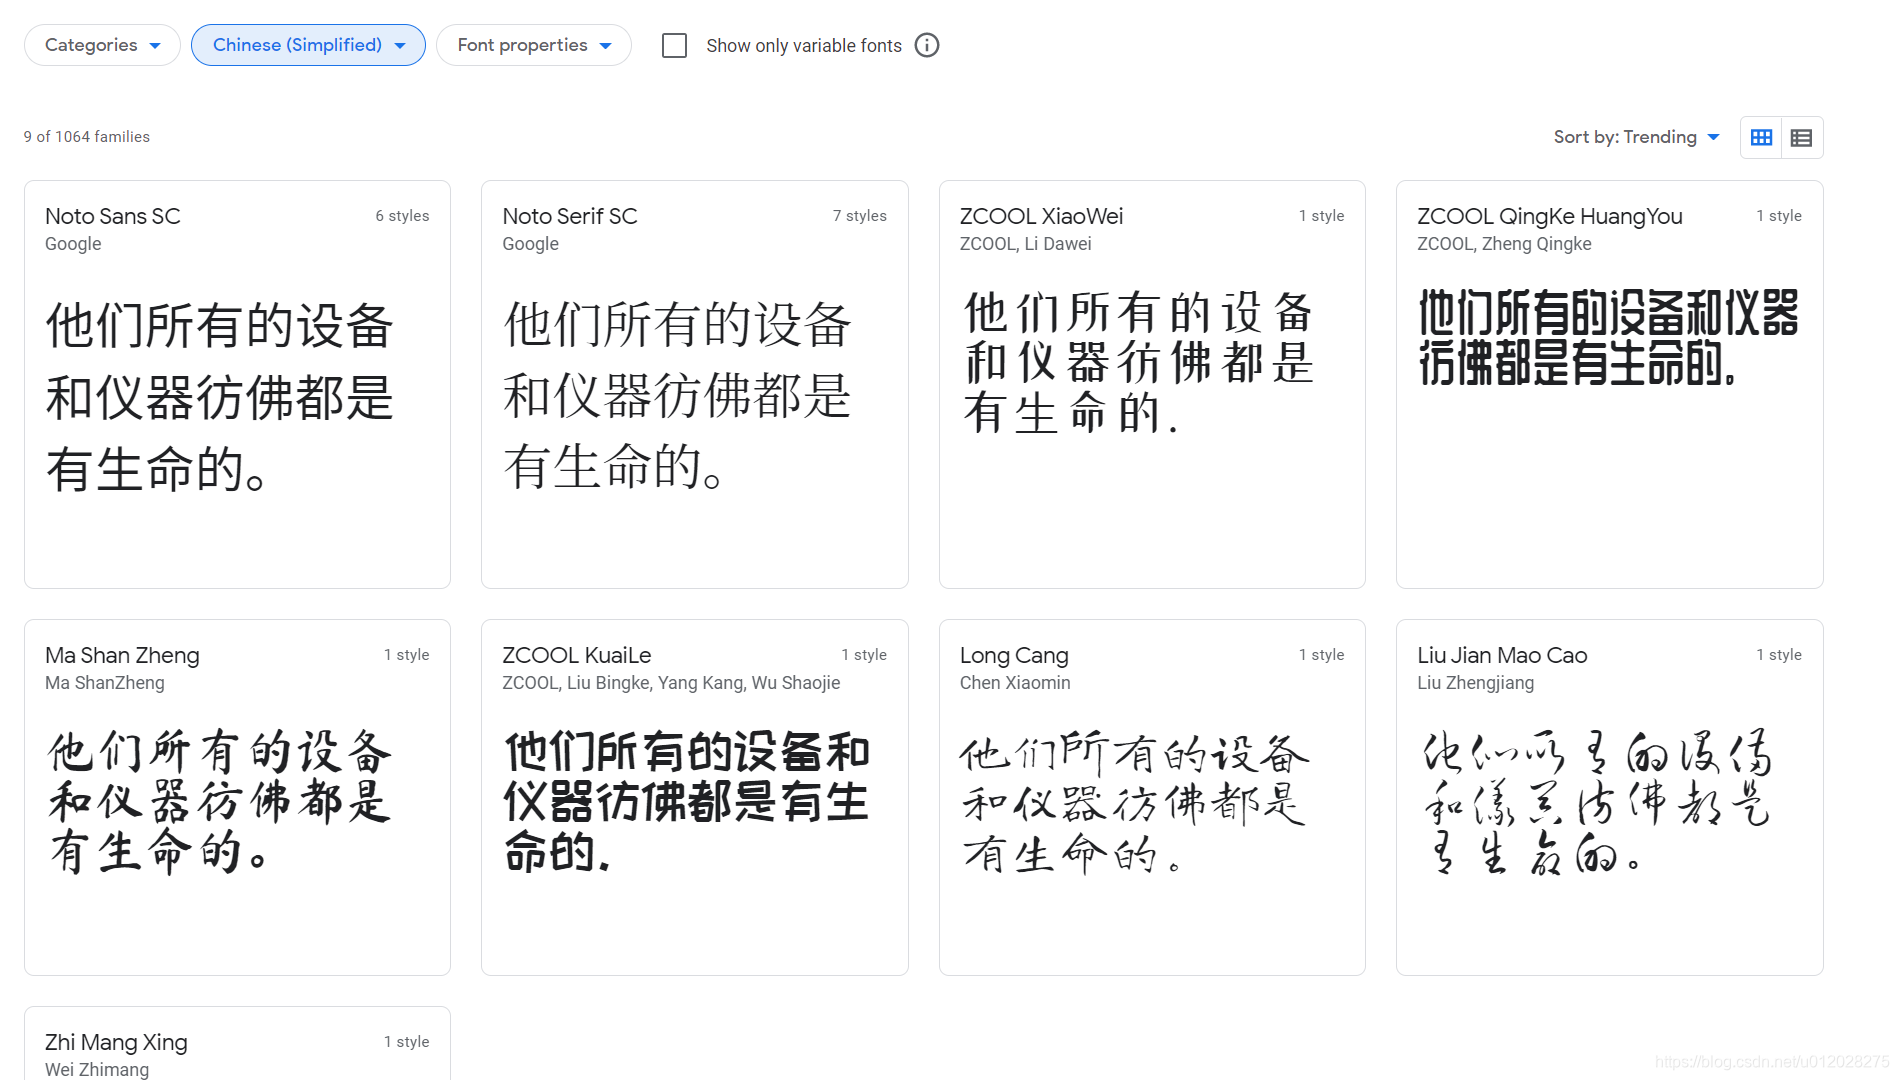Click the 'Google' designer under Noto Serif SC
Image resolution: width=1899 pixels, height=1080 pixels.
point(530,244)
